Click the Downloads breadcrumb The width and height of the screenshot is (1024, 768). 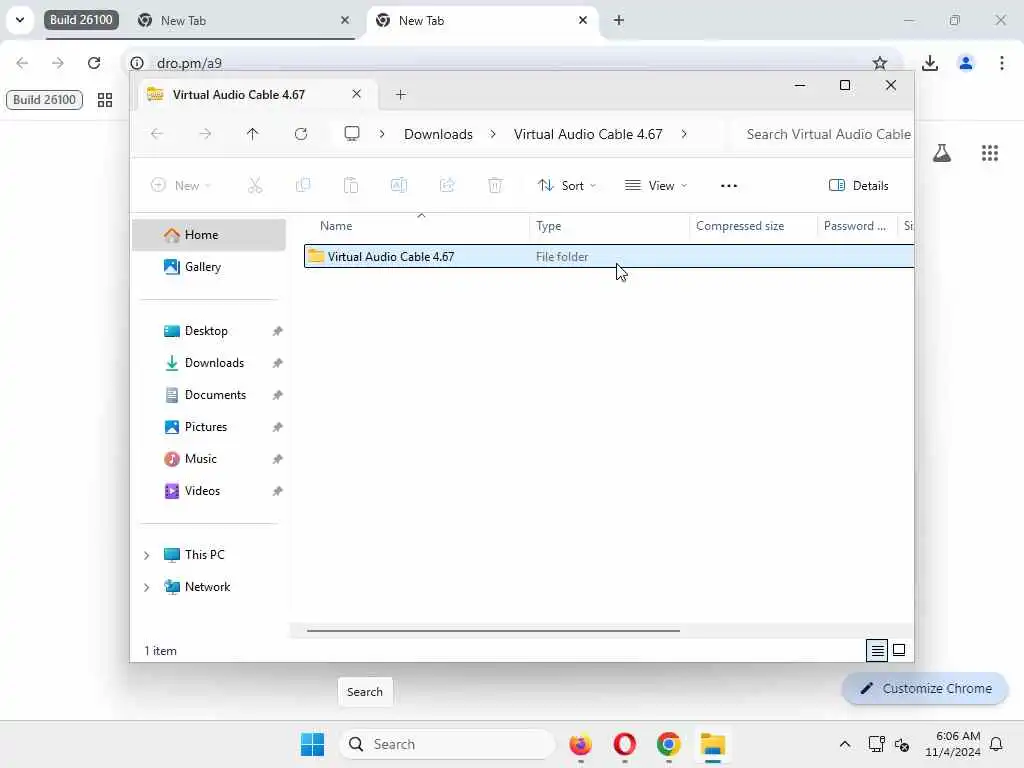pyautogui.click(x=438, y=134)
